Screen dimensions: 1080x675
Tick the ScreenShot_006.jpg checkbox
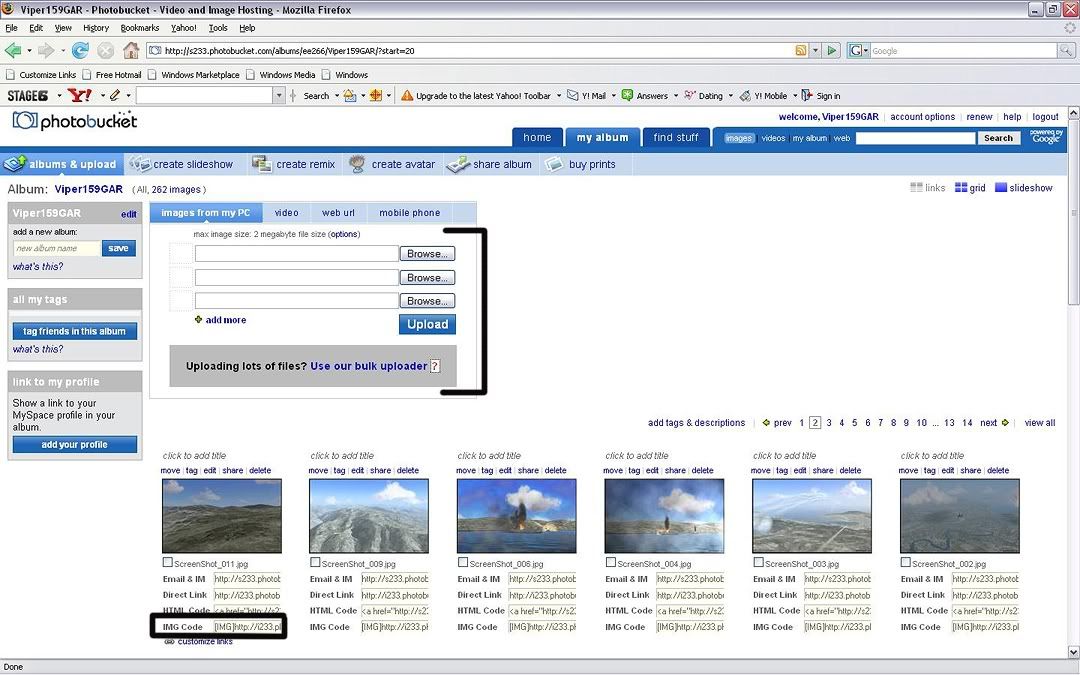click(463, 563)
